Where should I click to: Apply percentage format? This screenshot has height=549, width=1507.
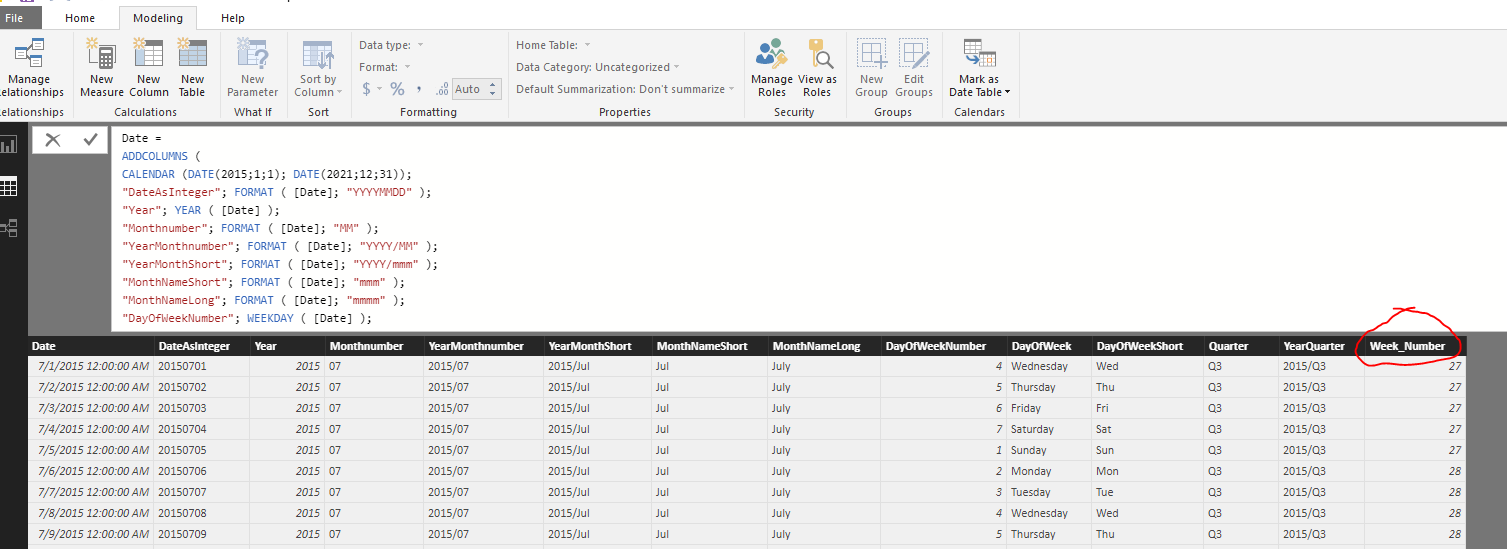[x=397, y=89]
